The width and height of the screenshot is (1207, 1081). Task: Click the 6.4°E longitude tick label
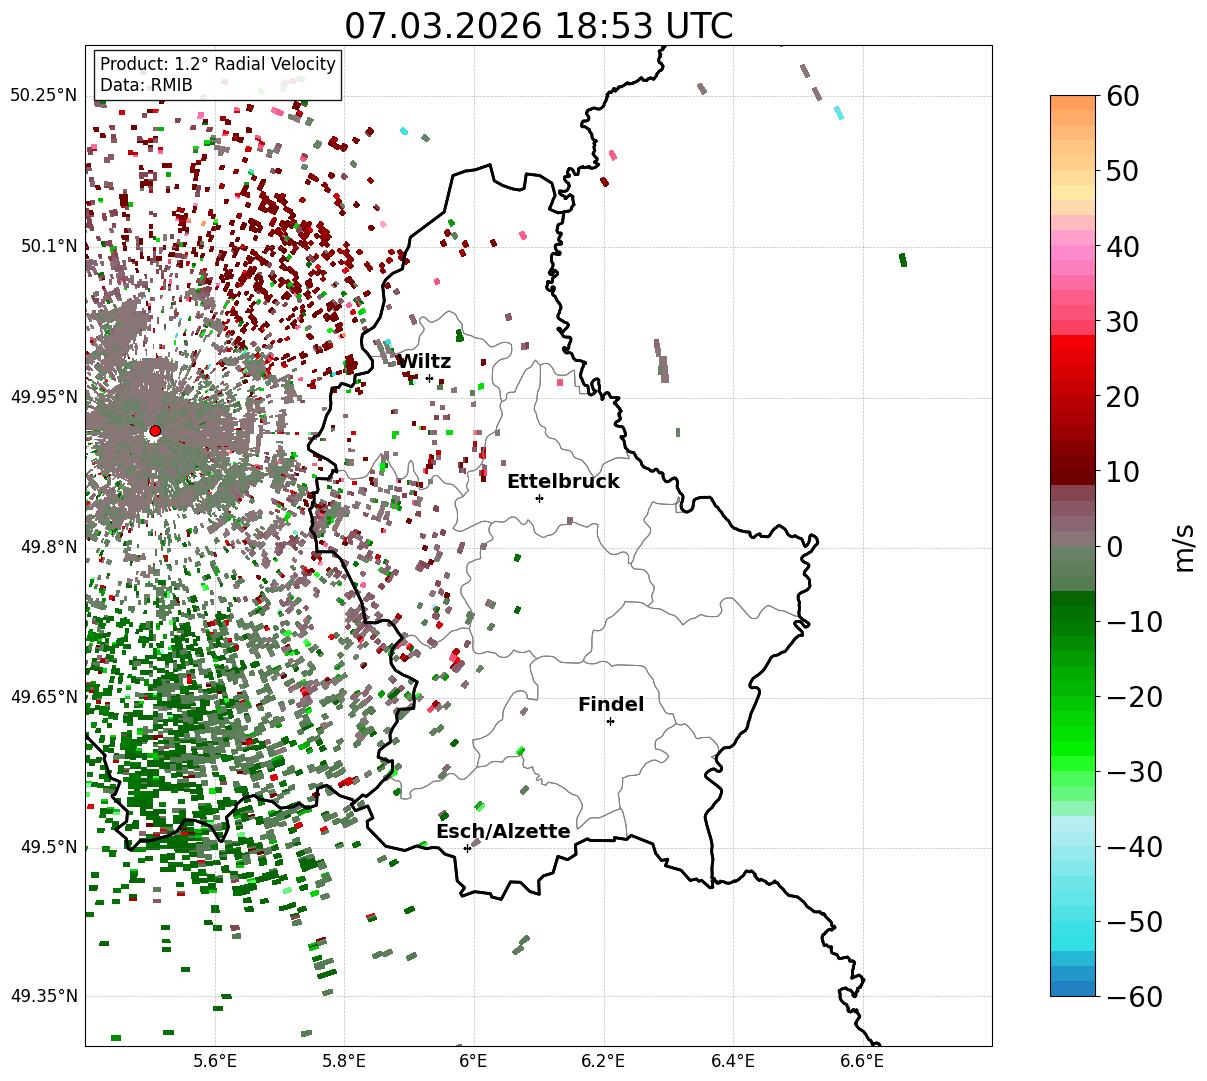[x=732, y=1061]
